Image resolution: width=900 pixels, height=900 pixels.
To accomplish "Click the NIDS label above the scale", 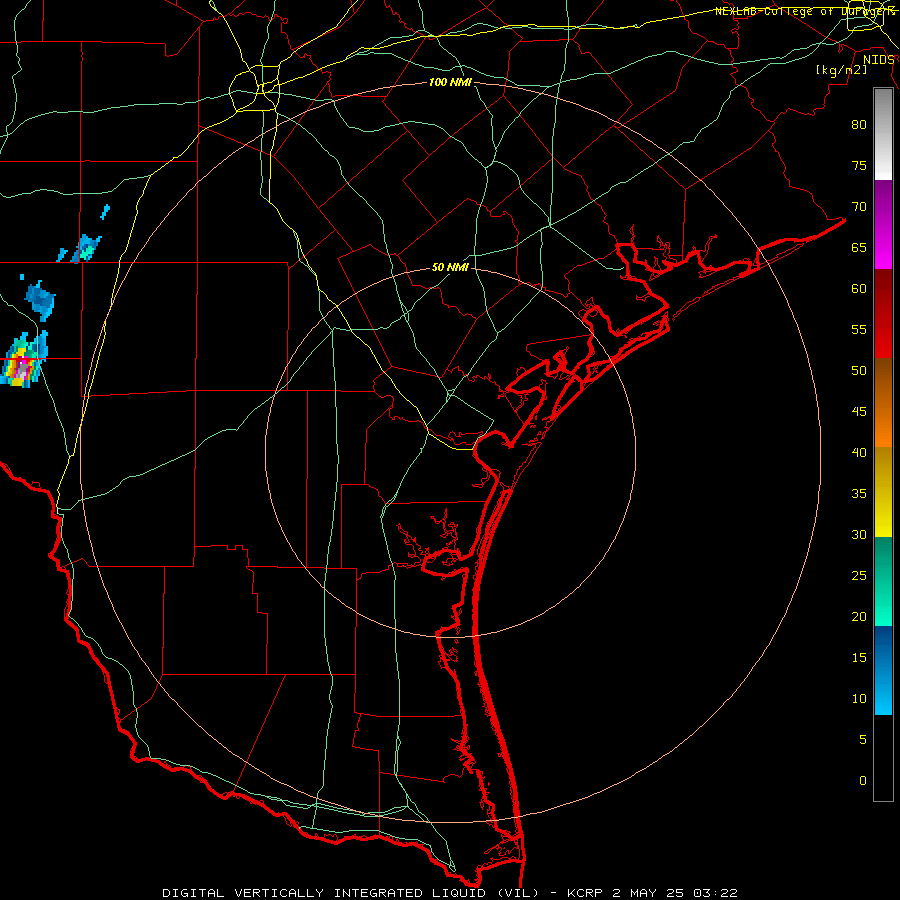I will [x=878, y=60].
